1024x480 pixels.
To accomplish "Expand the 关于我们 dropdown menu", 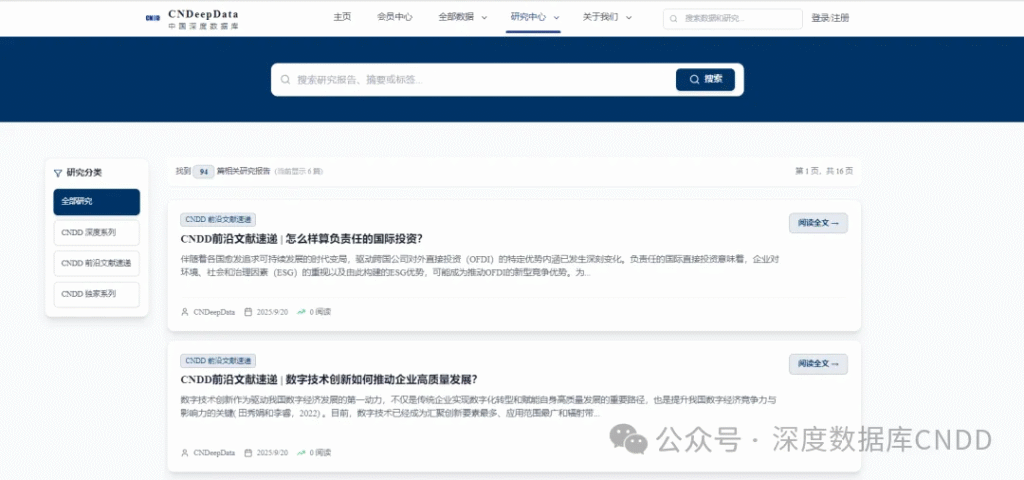I will click(607, 17).
